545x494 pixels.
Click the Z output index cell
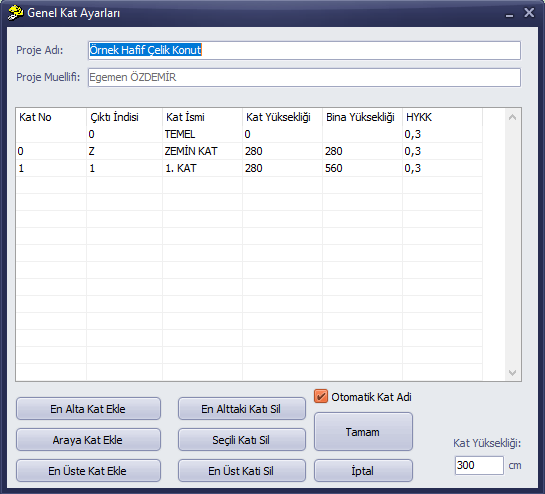coord(124,151)
